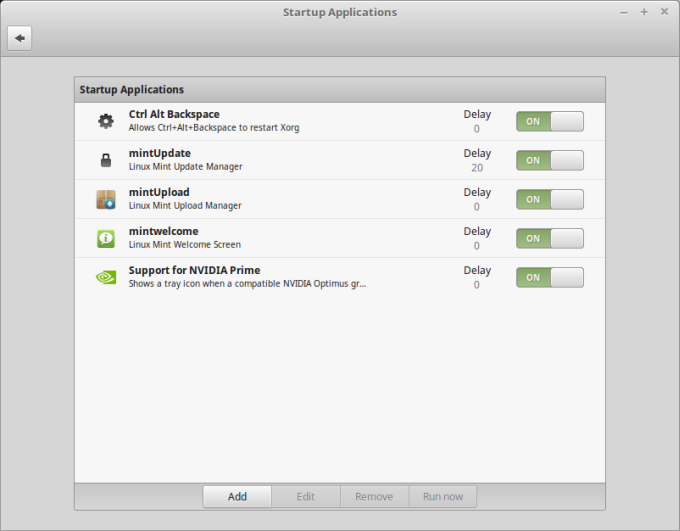Select the mintUpload entry name
This screenshot has height=531, width=680.
click(x=159, y=193)
